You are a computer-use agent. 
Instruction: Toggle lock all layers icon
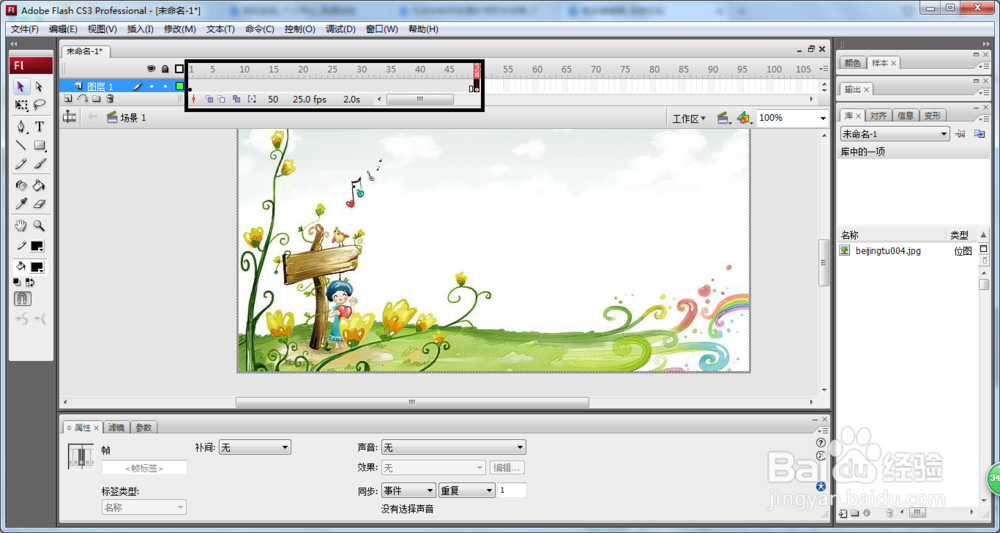tap(165, 69)
